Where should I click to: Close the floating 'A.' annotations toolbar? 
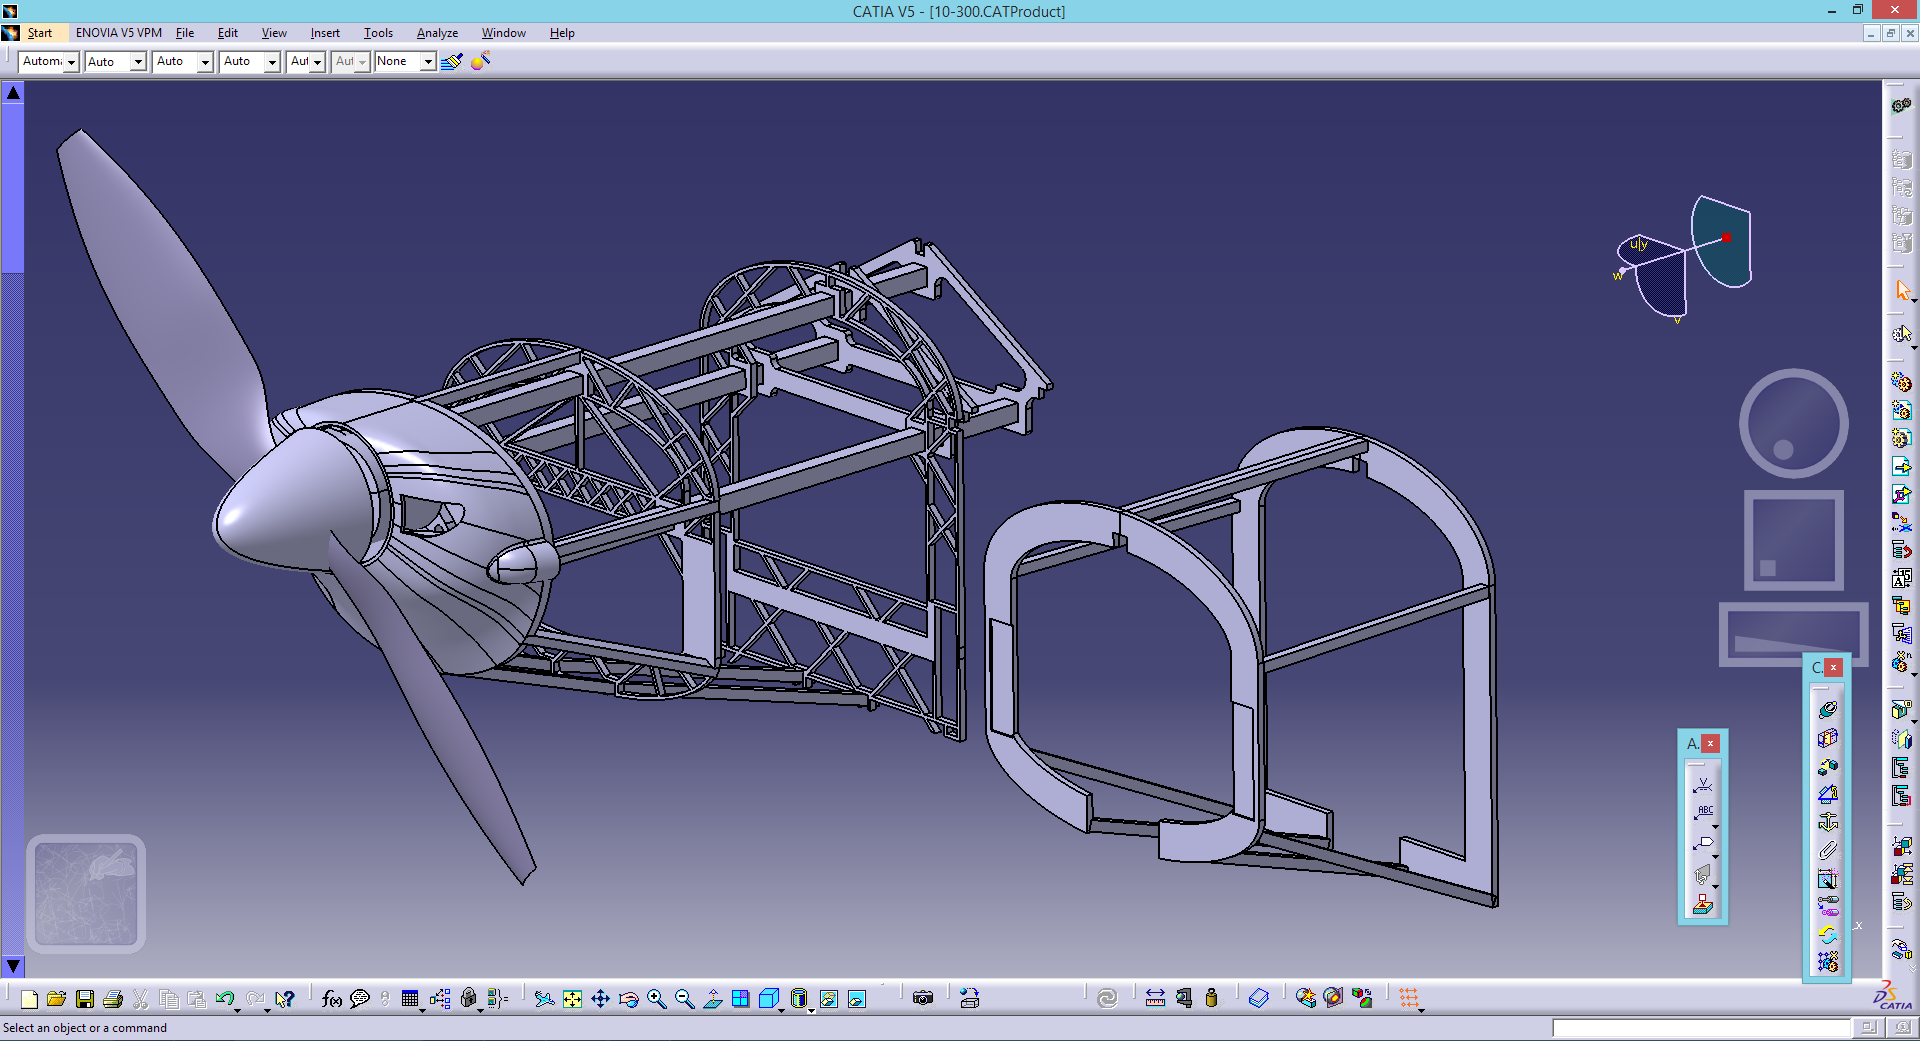click(x=1711, y=743)
